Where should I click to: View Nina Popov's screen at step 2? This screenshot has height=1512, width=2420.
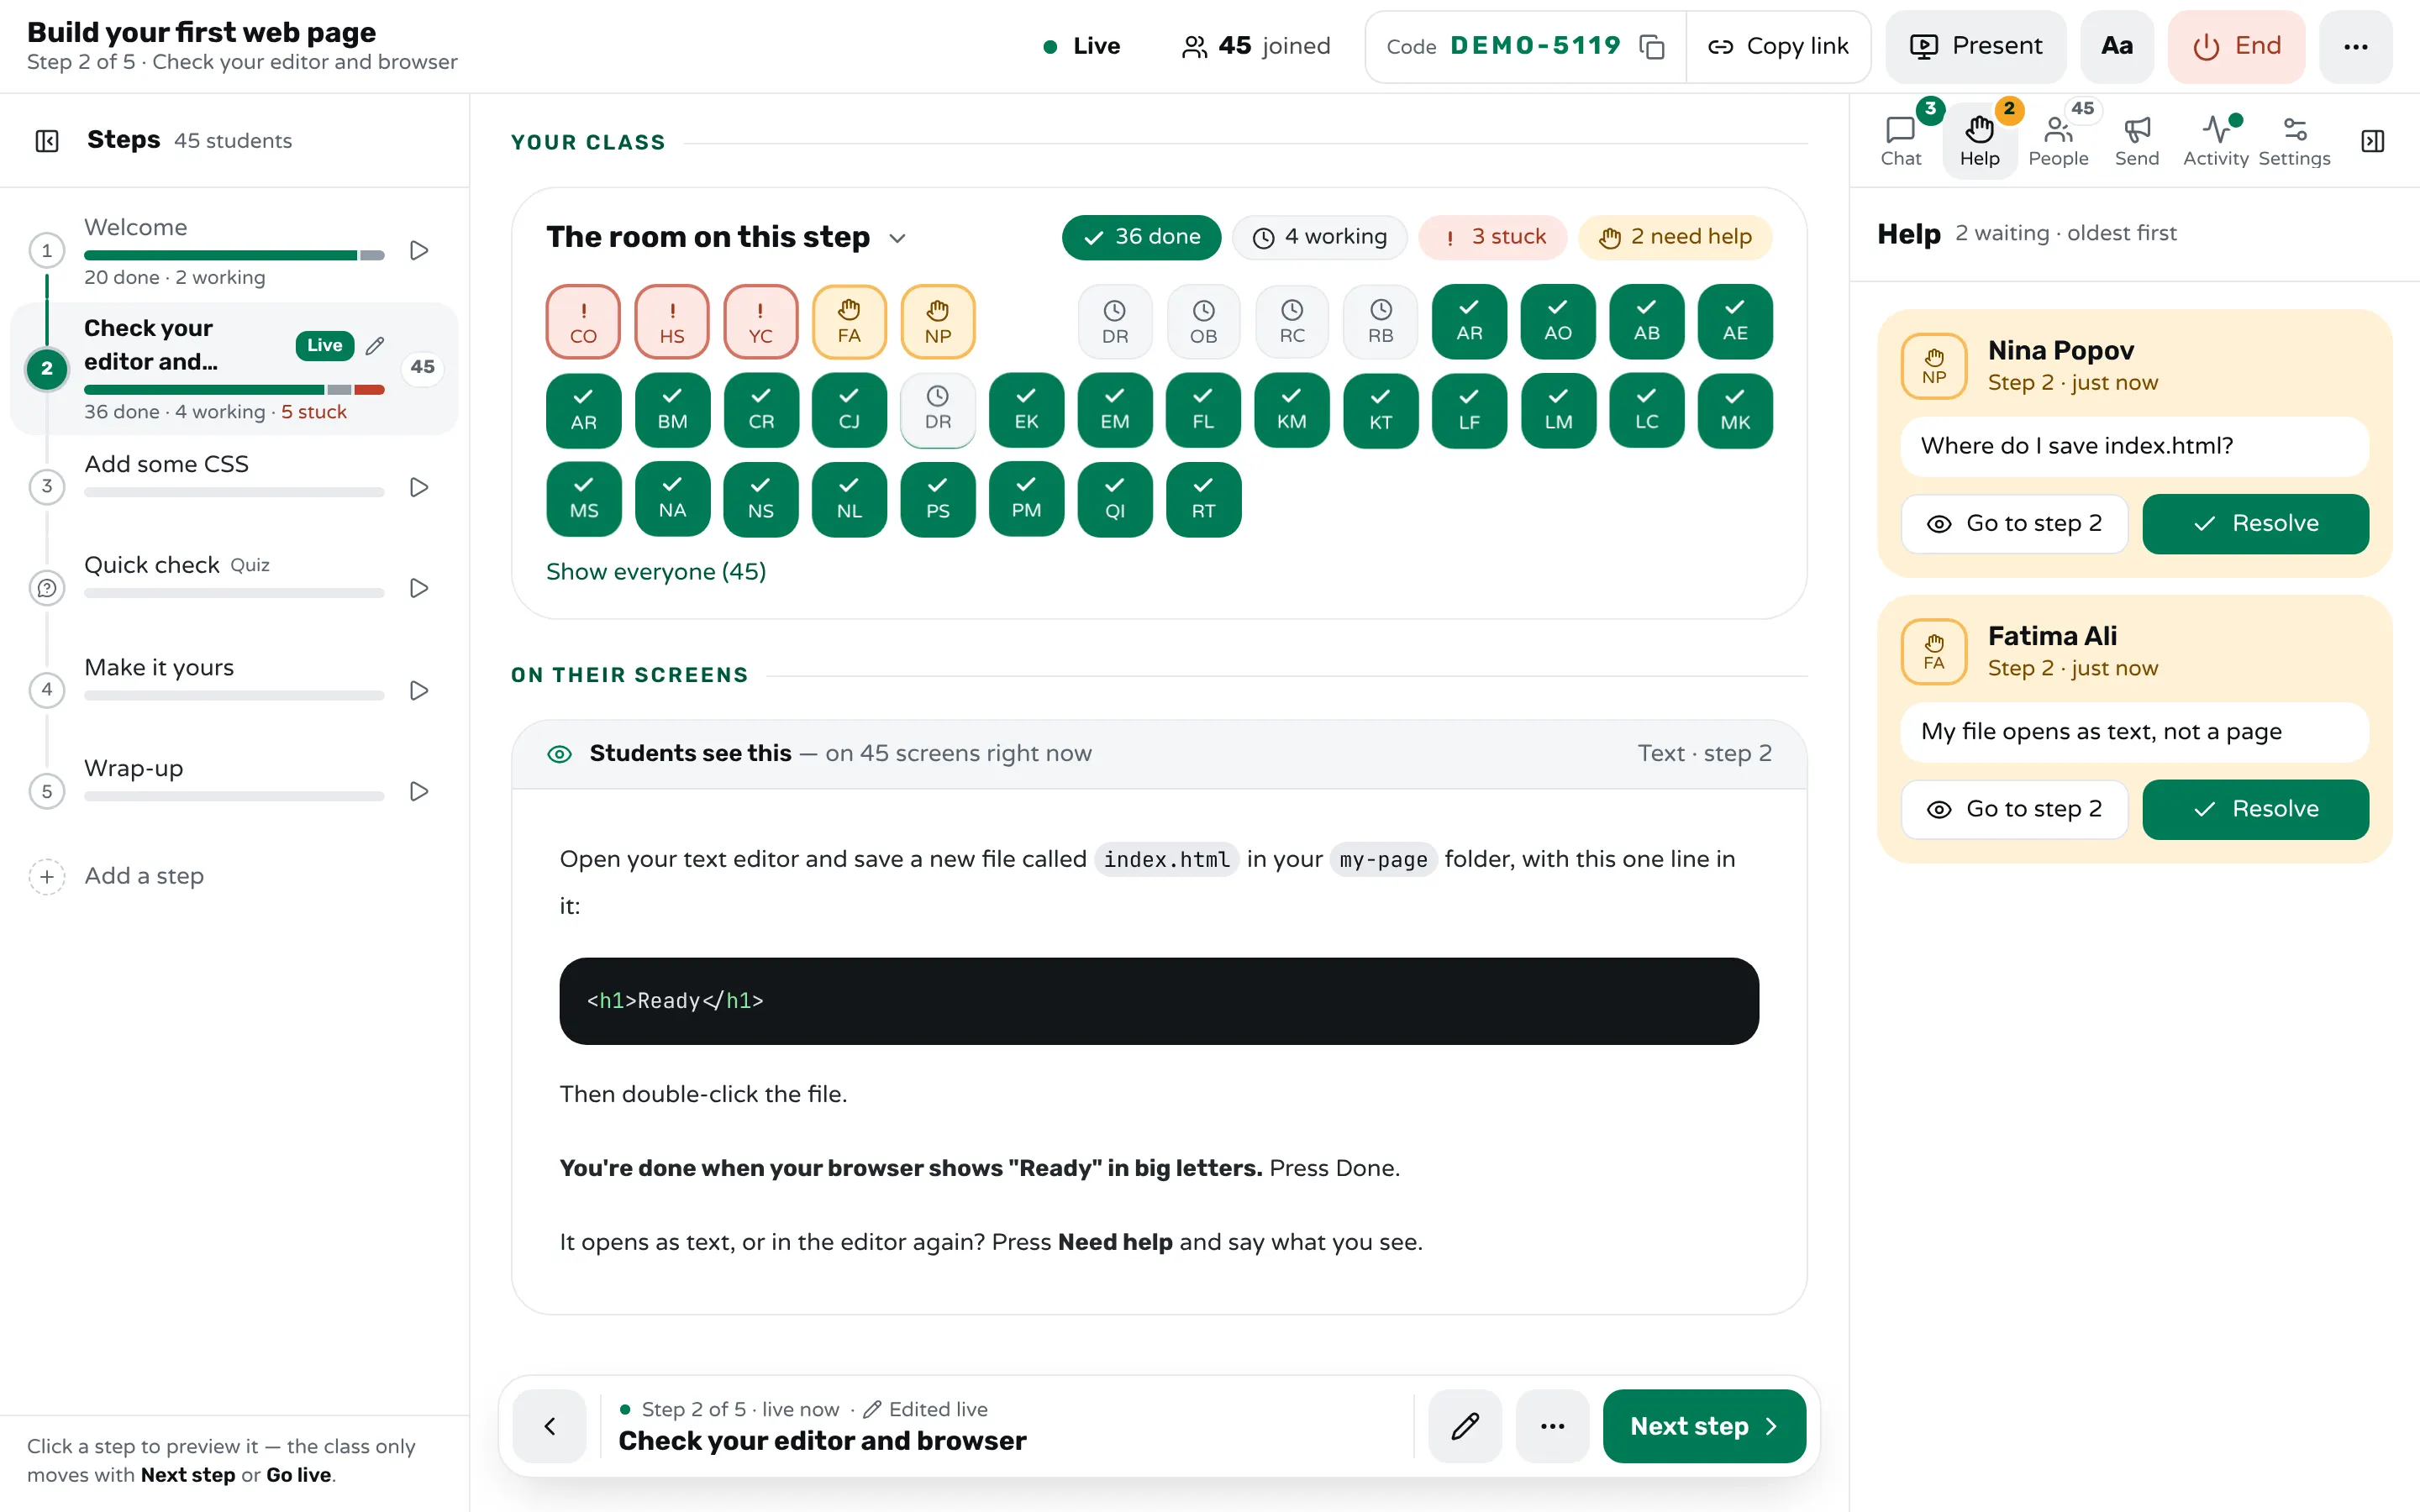tap(2014, 524)
